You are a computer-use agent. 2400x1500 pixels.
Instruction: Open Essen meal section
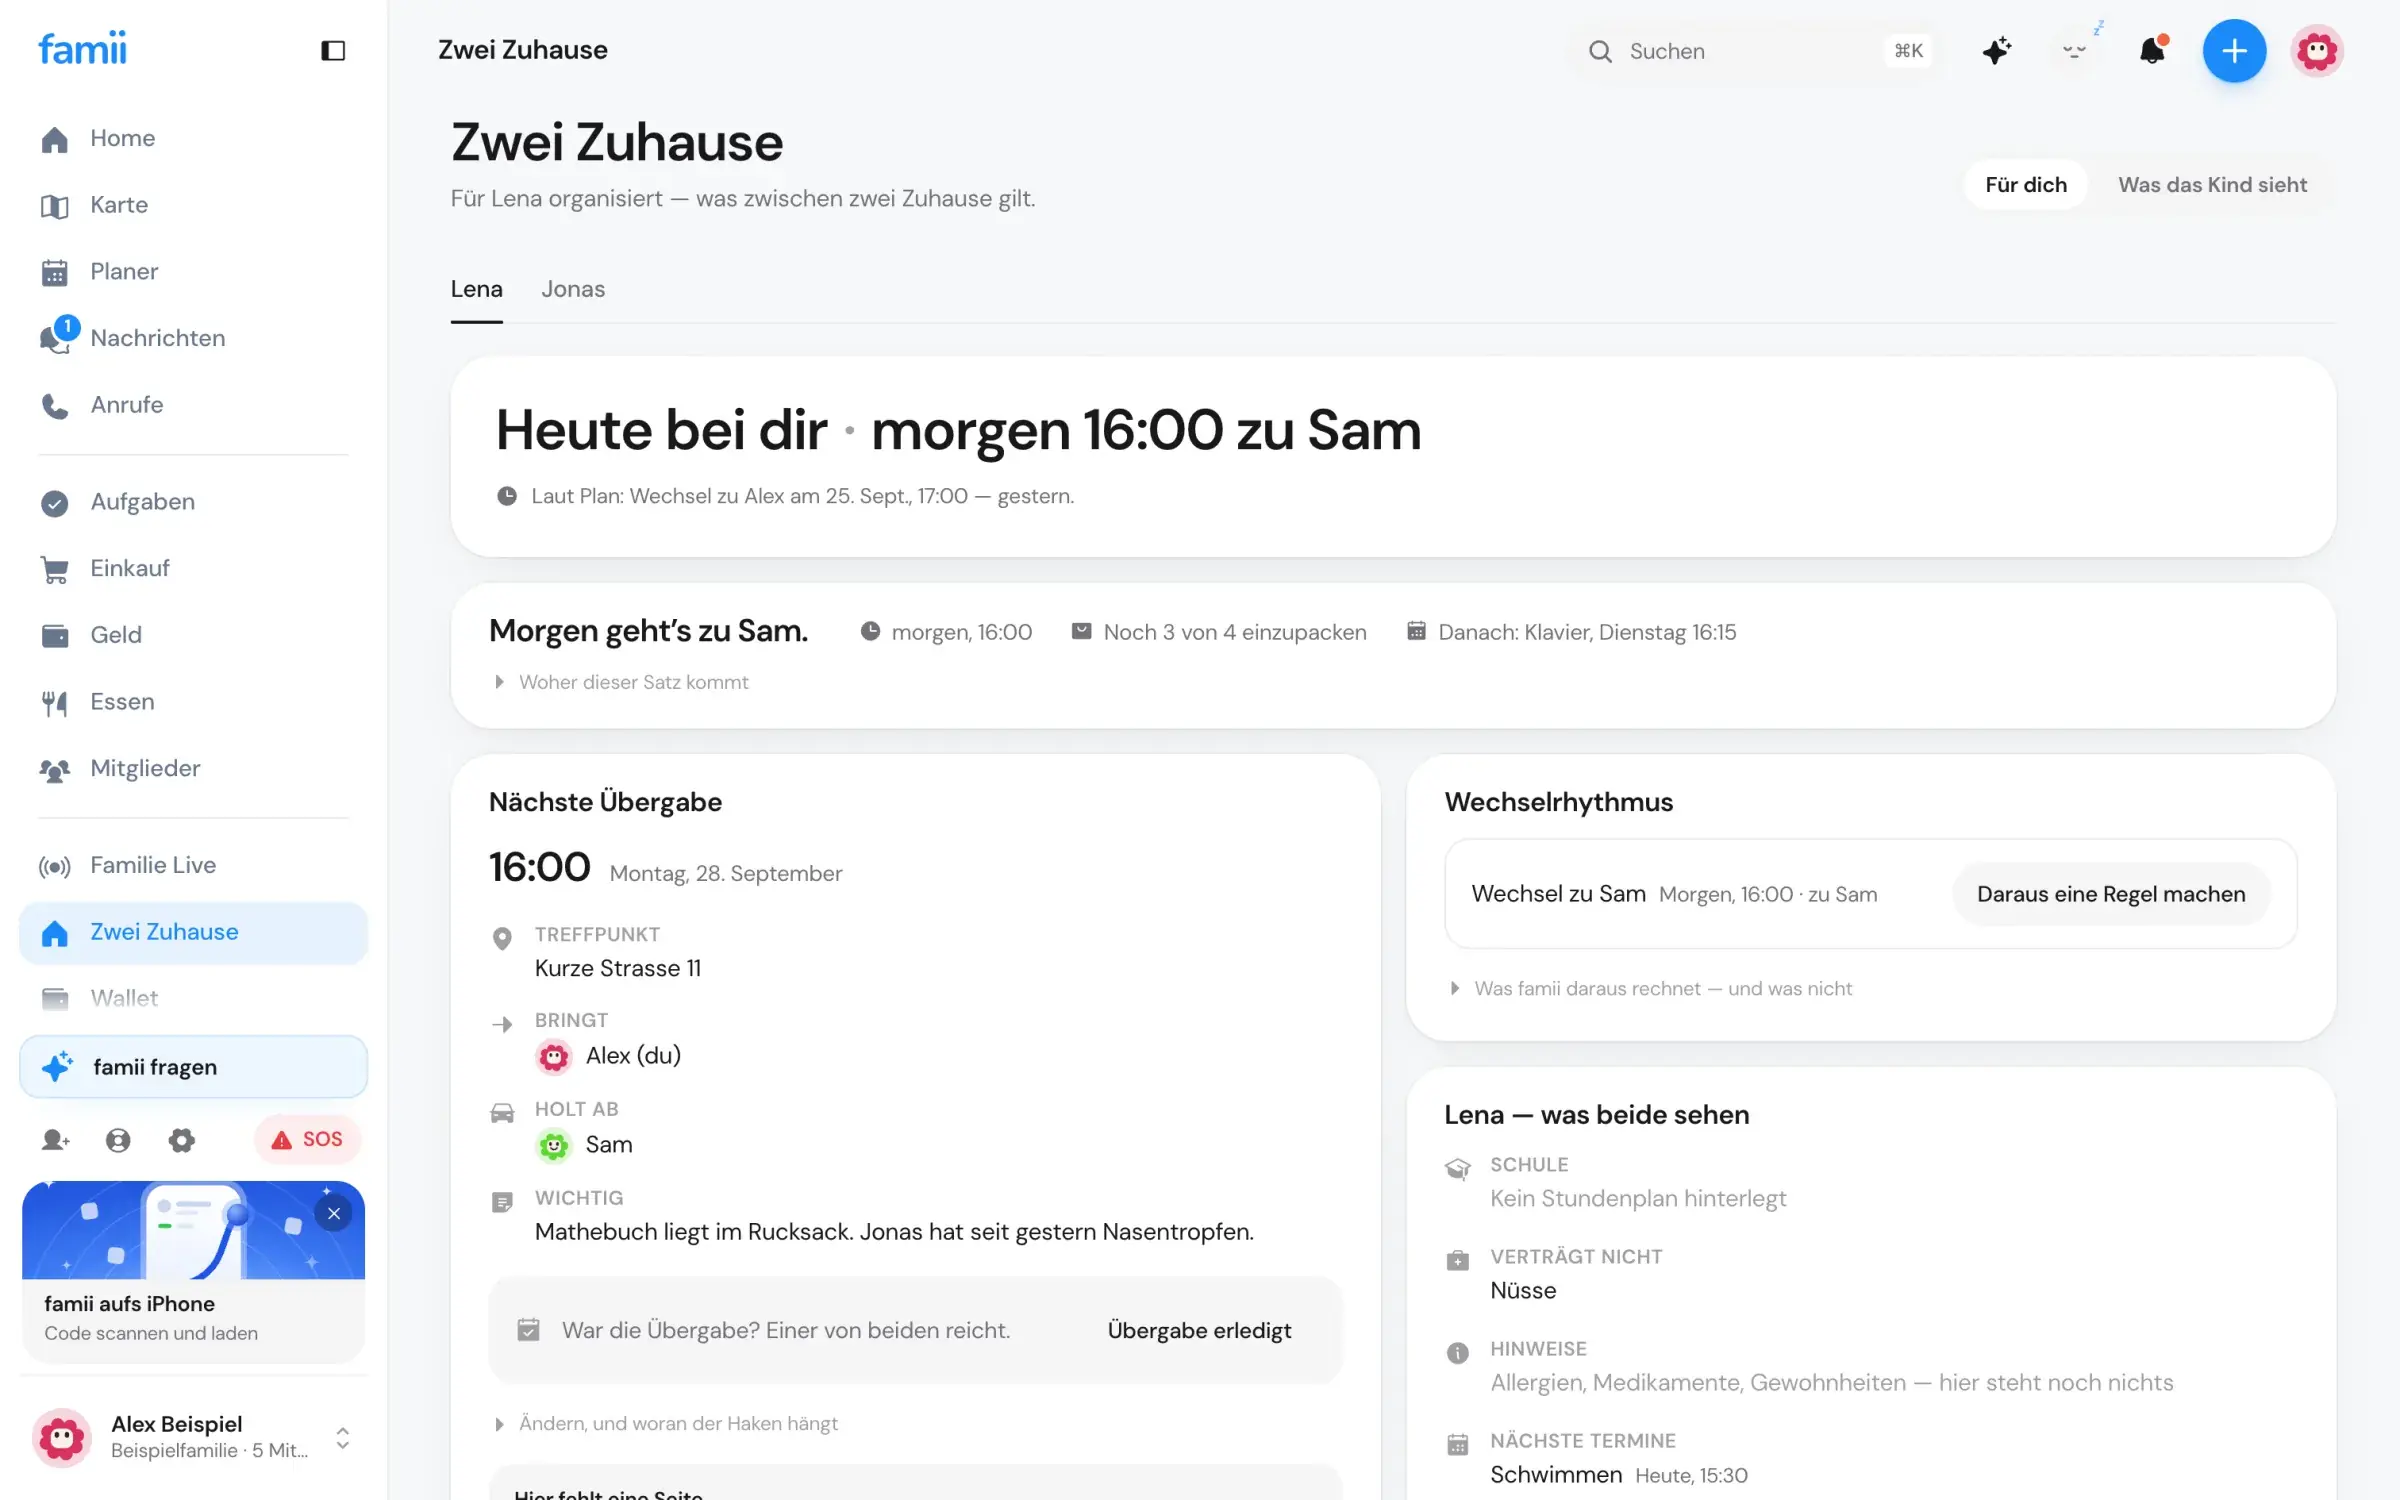coord(193,702)
